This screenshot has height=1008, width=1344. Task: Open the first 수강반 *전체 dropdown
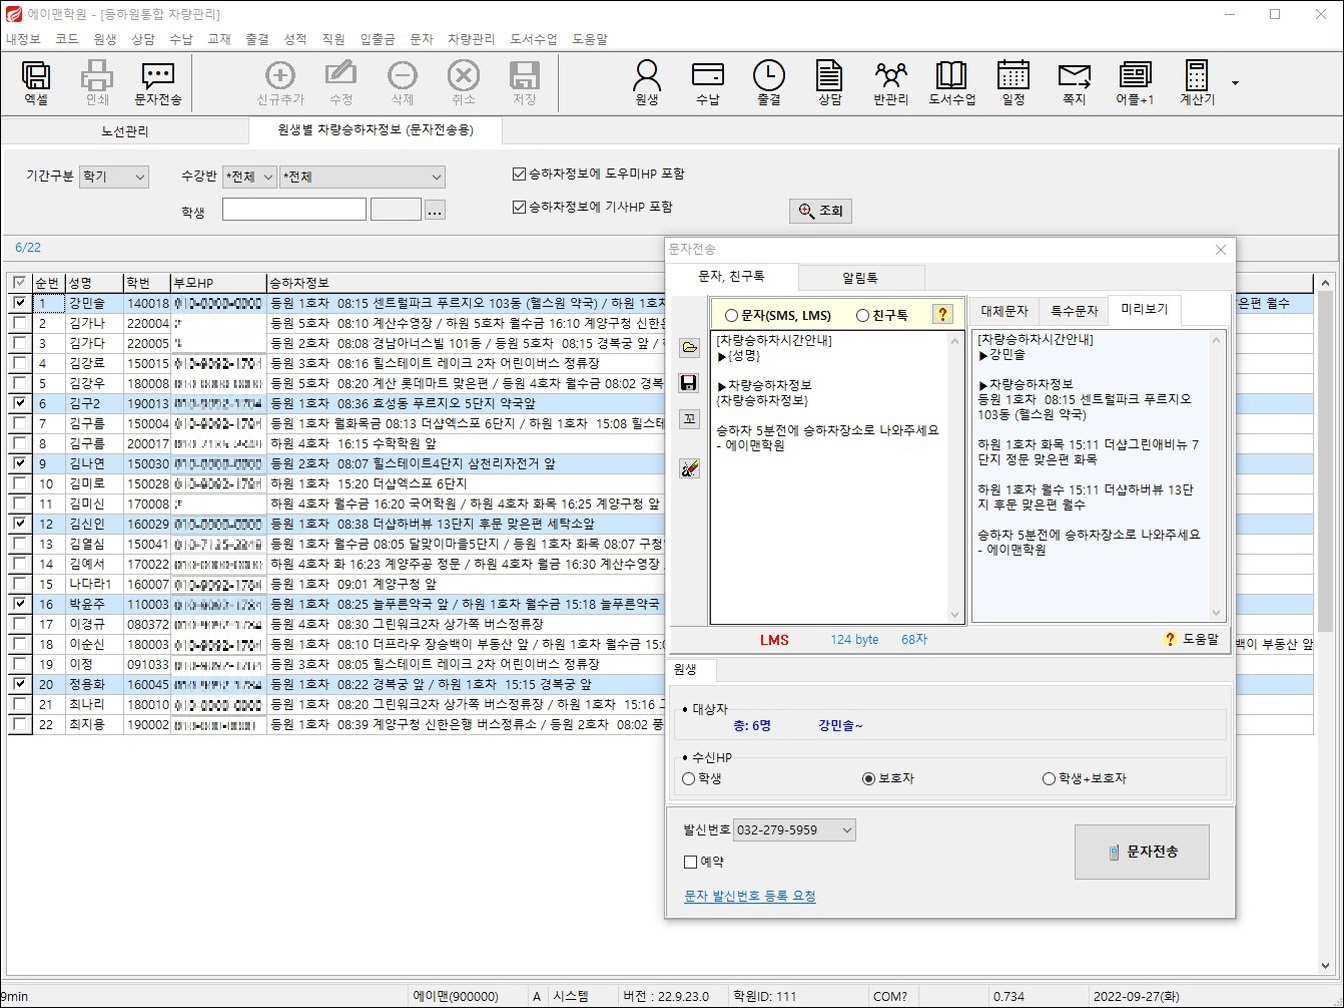tap(250, 177)
